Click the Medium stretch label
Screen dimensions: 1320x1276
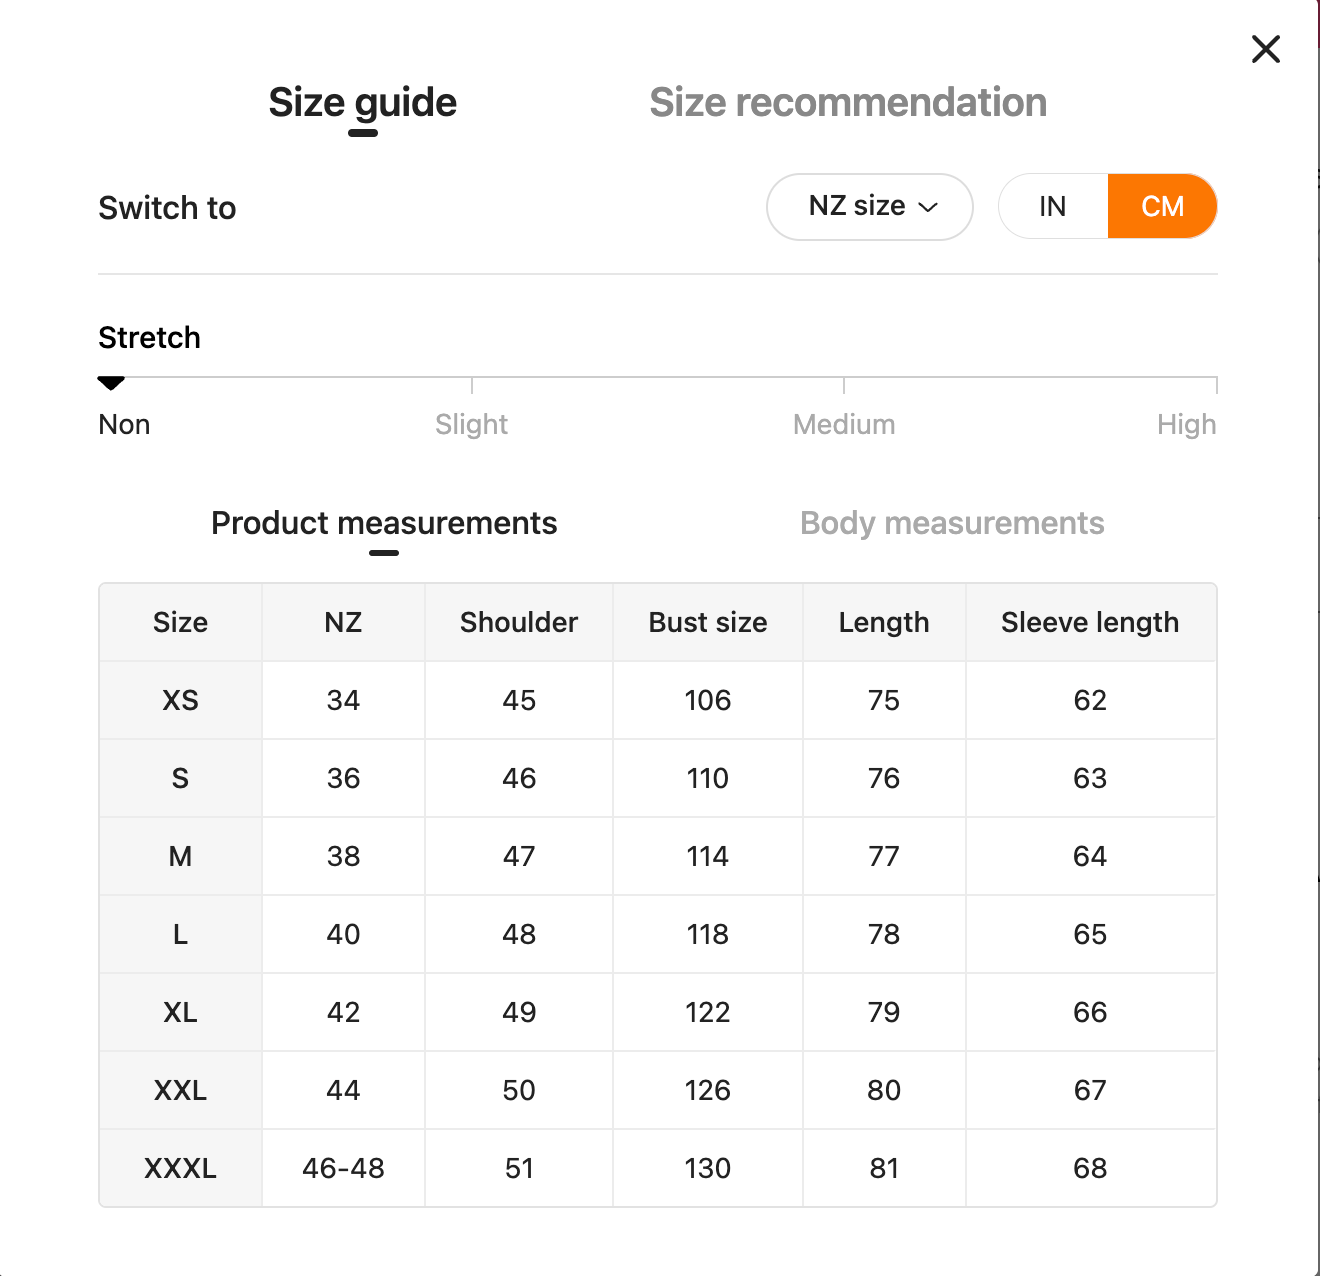tap(844, 425)
